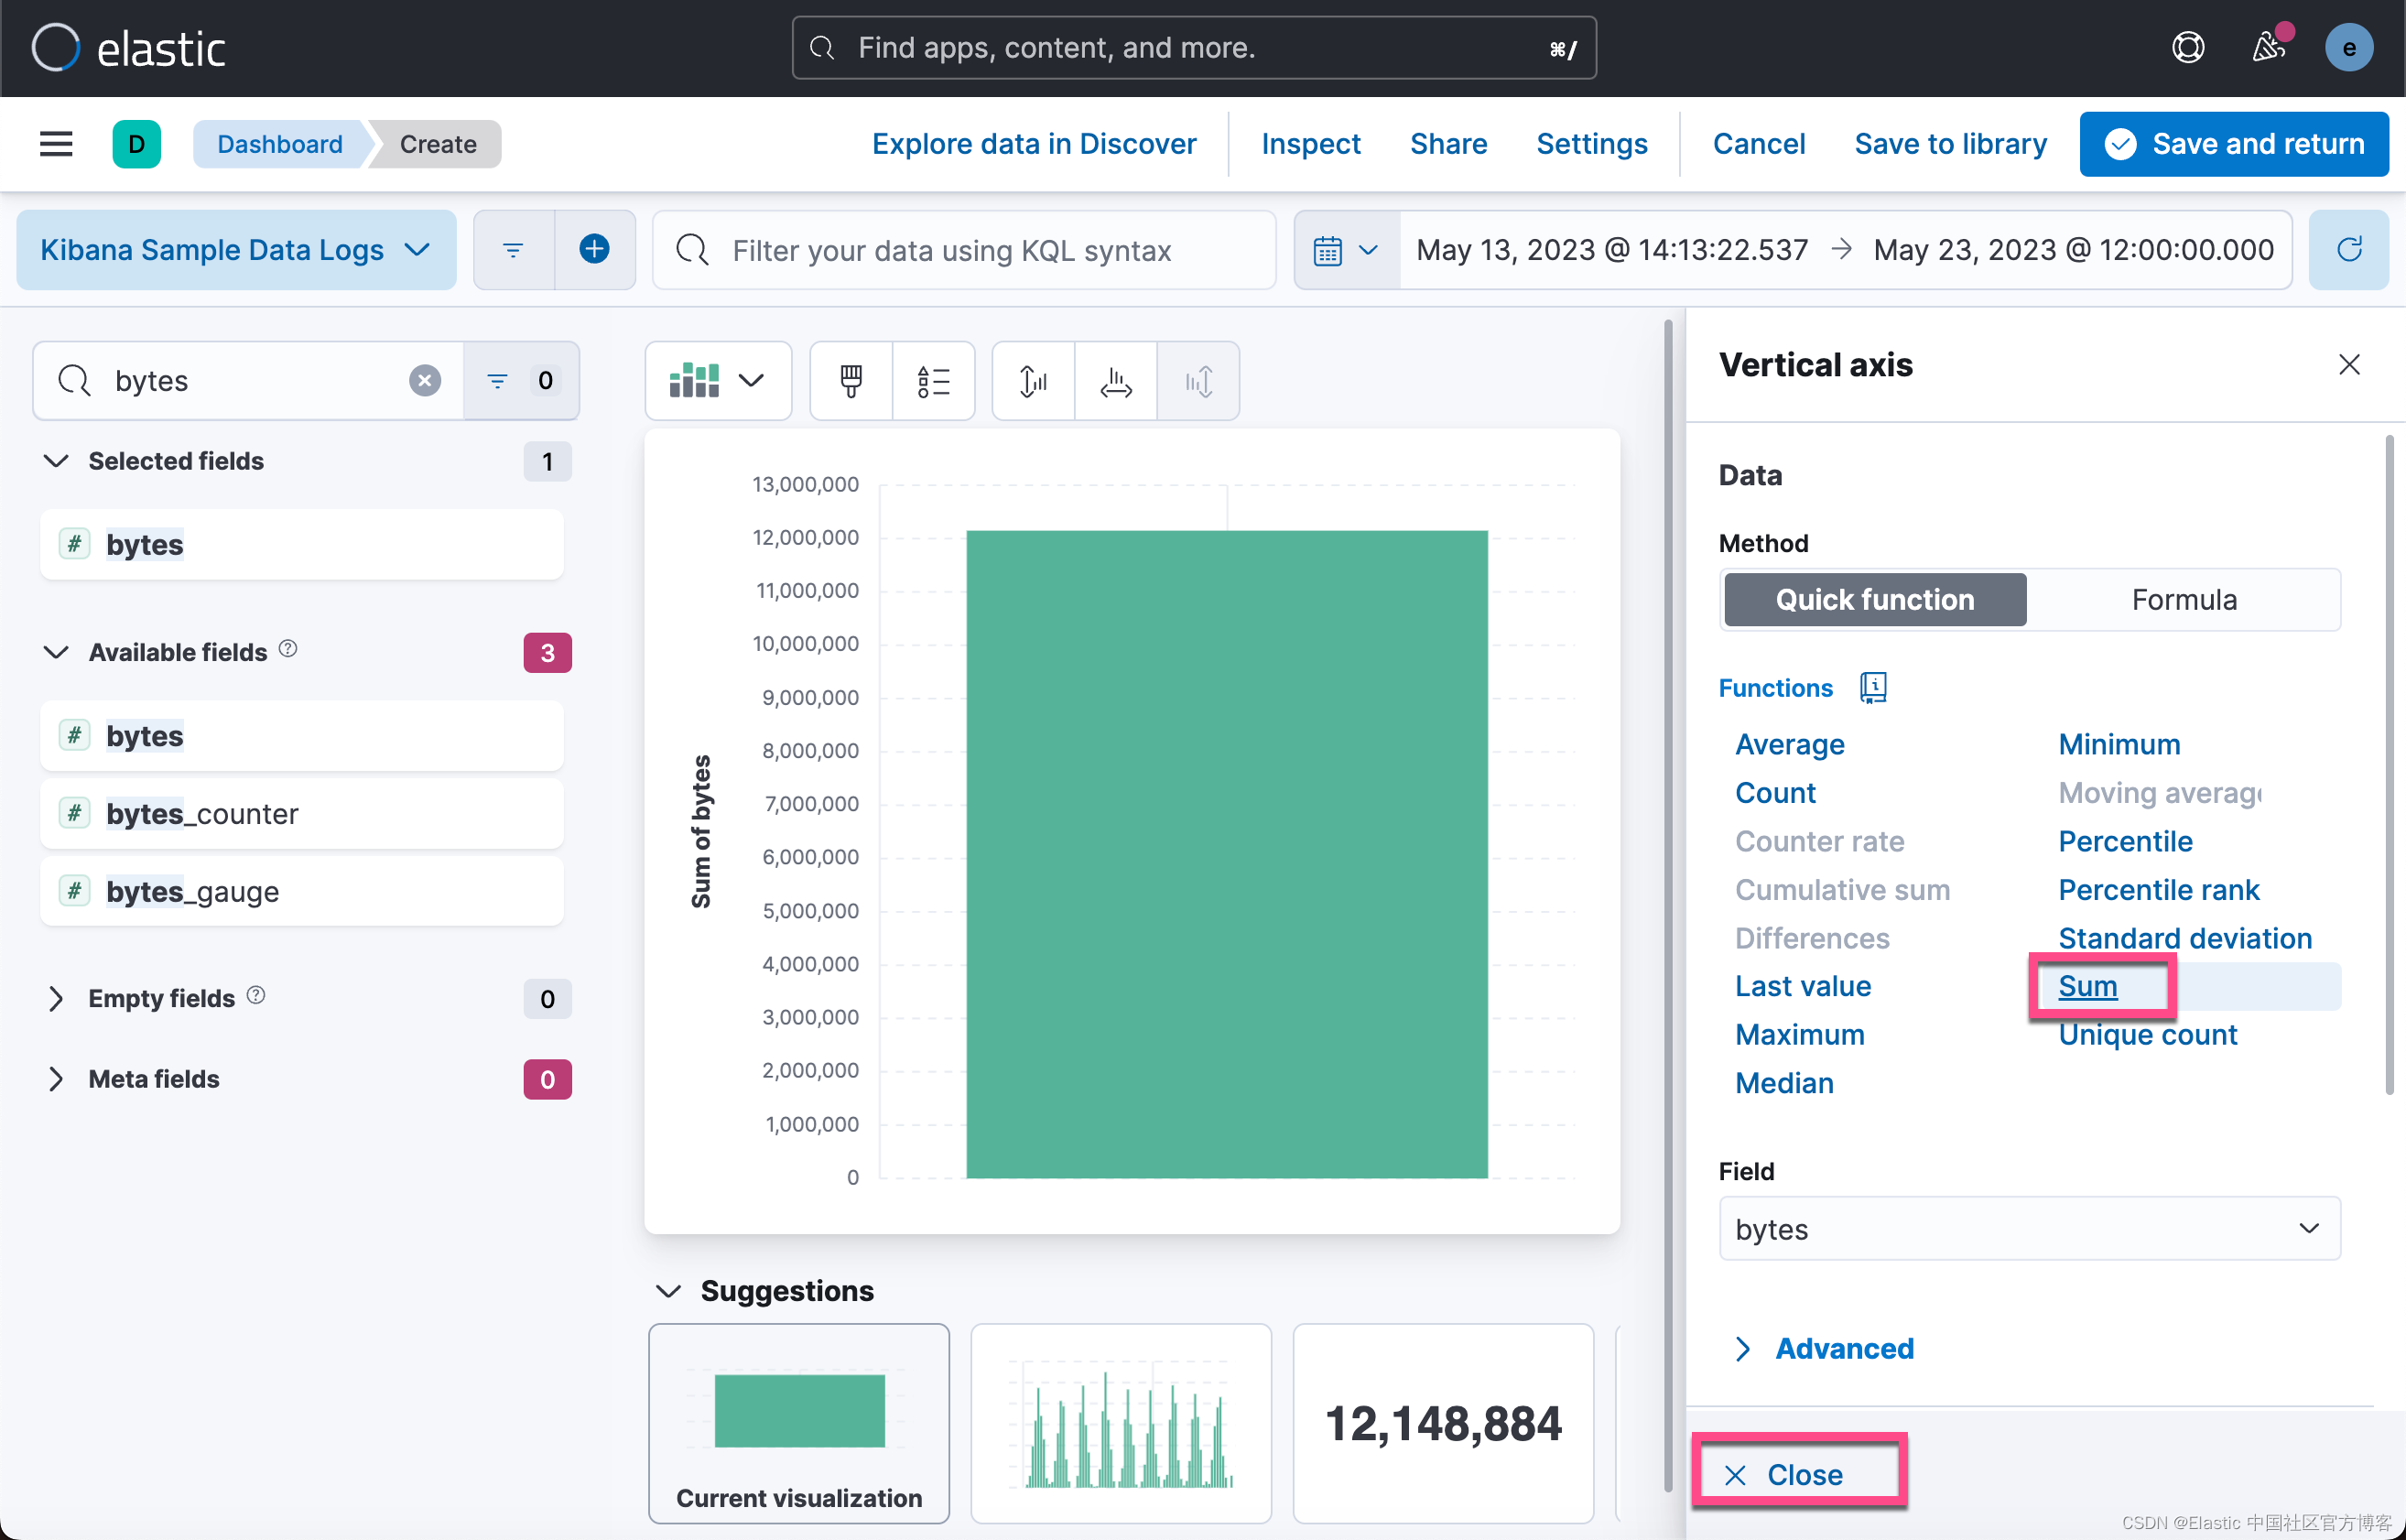Open the filter menu icon beside data view
2406x1540 pixels.
click(x=513, y=250)
